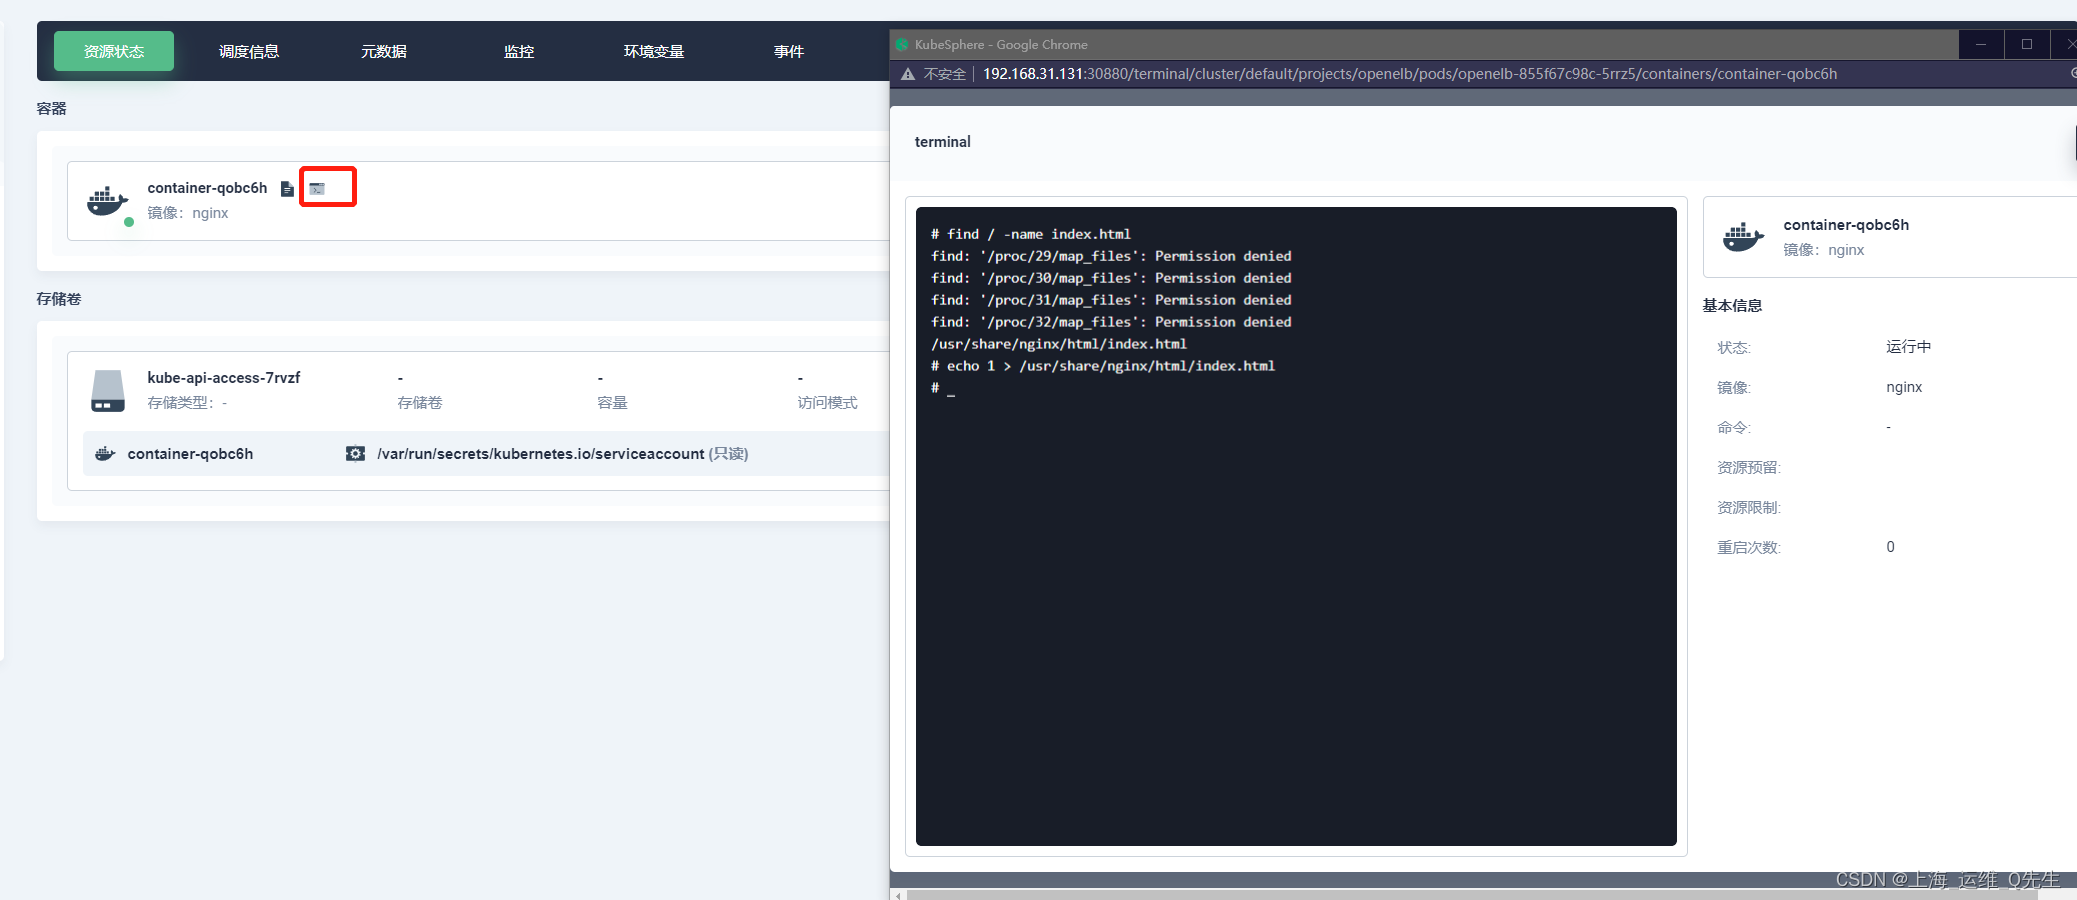Click the container-qobc6h title in terminal side panel
This screenshot has width=2077, height=900.
point(1846,225)
